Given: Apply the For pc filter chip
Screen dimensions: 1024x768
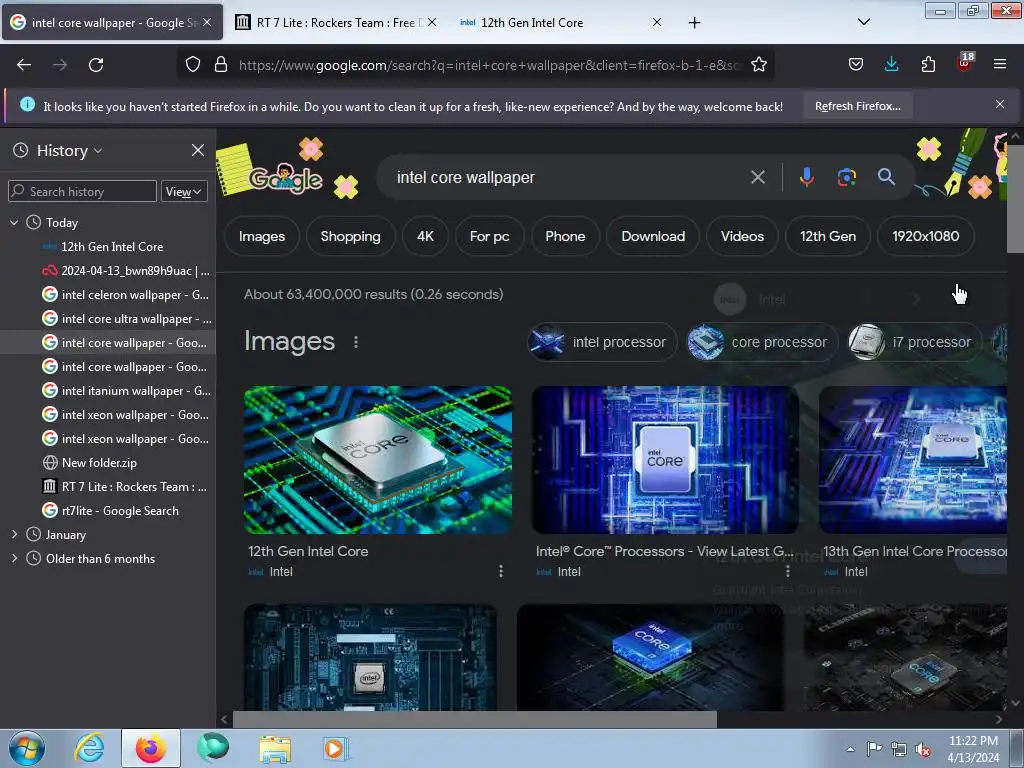Looking at the screenshot, I should (x=489, y=236).
